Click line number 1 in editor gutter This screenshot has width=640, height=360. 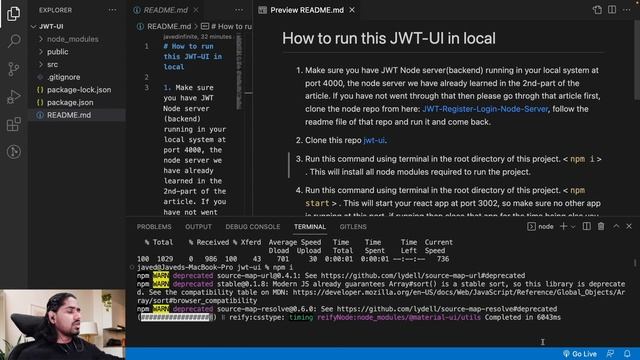[147, 47]
